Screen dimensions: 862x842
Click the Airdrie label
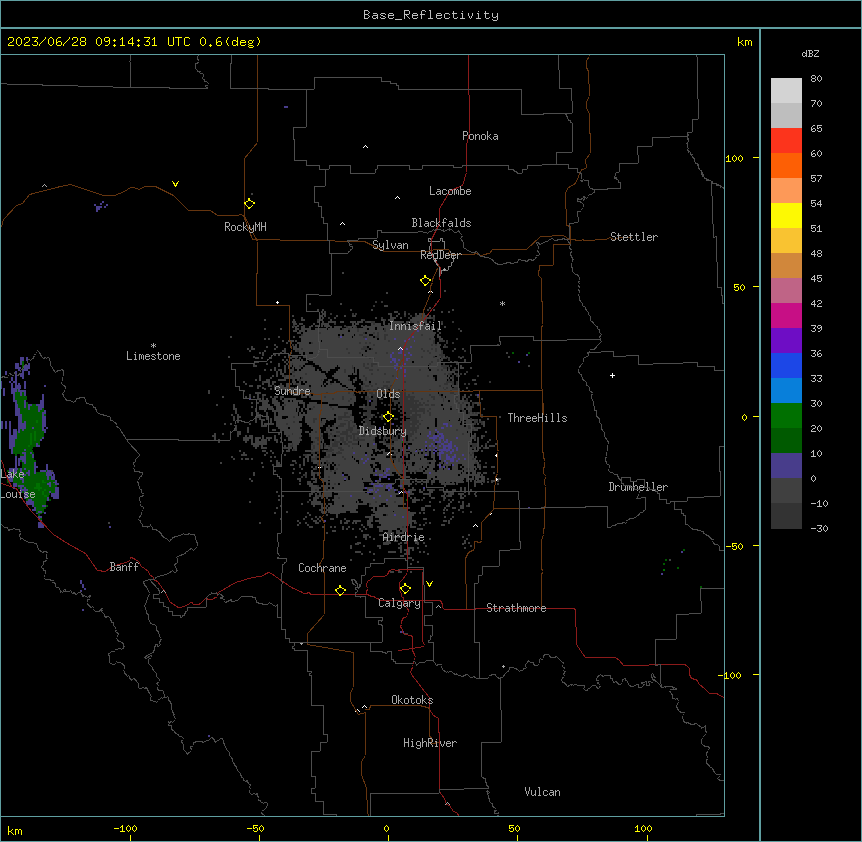pos(404,537)
